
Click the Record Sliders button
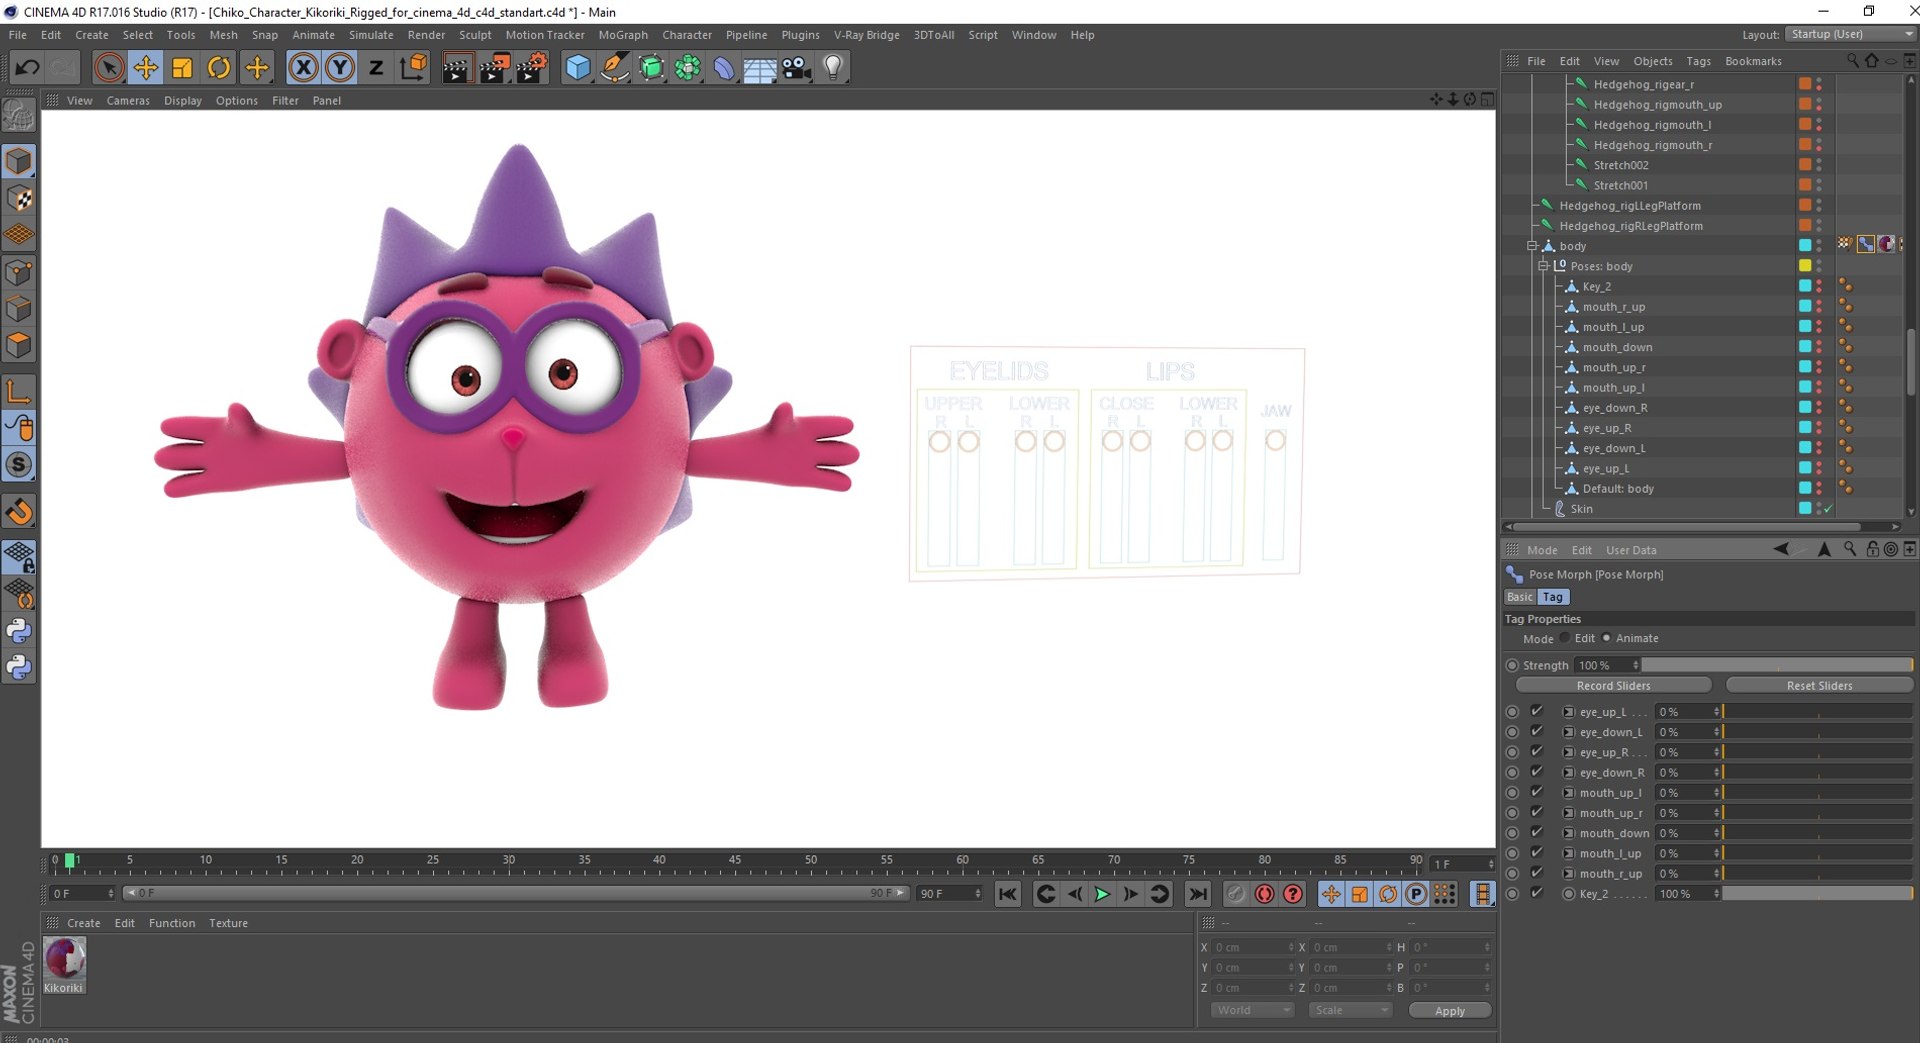(1613, 686)
